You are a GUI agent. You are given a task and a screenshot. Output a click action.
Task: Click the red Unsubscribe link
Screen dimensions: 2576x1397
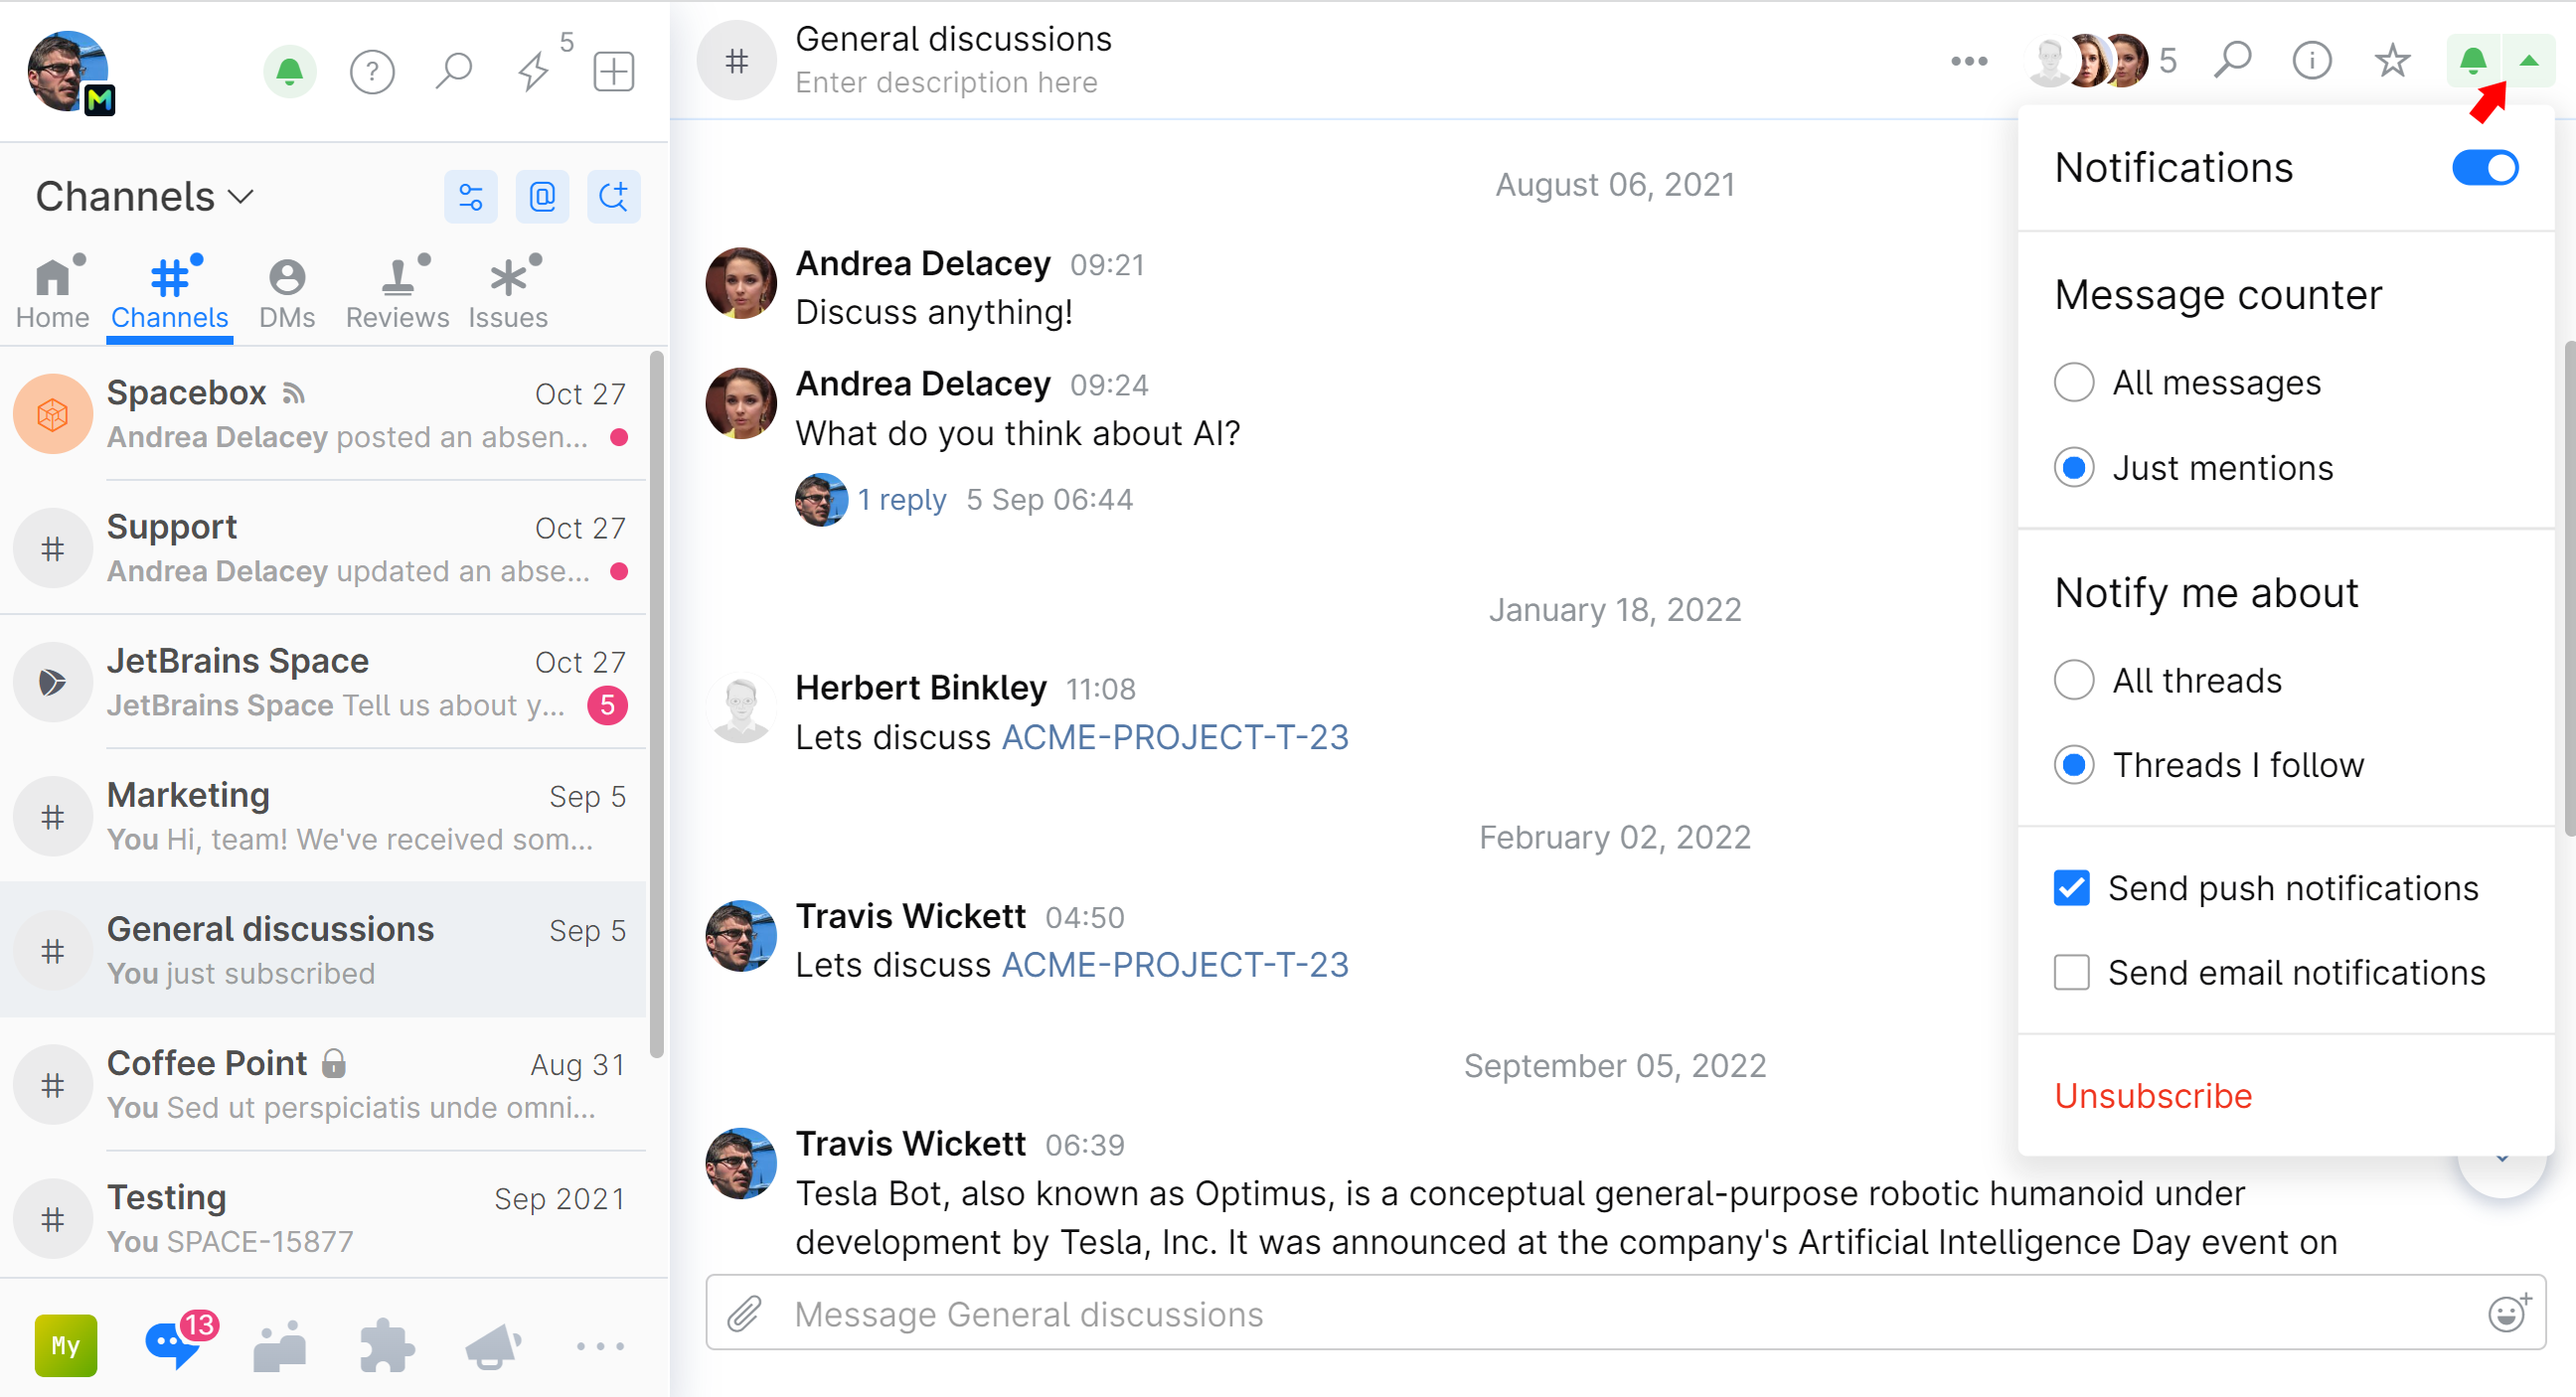pos(2153,1096)
